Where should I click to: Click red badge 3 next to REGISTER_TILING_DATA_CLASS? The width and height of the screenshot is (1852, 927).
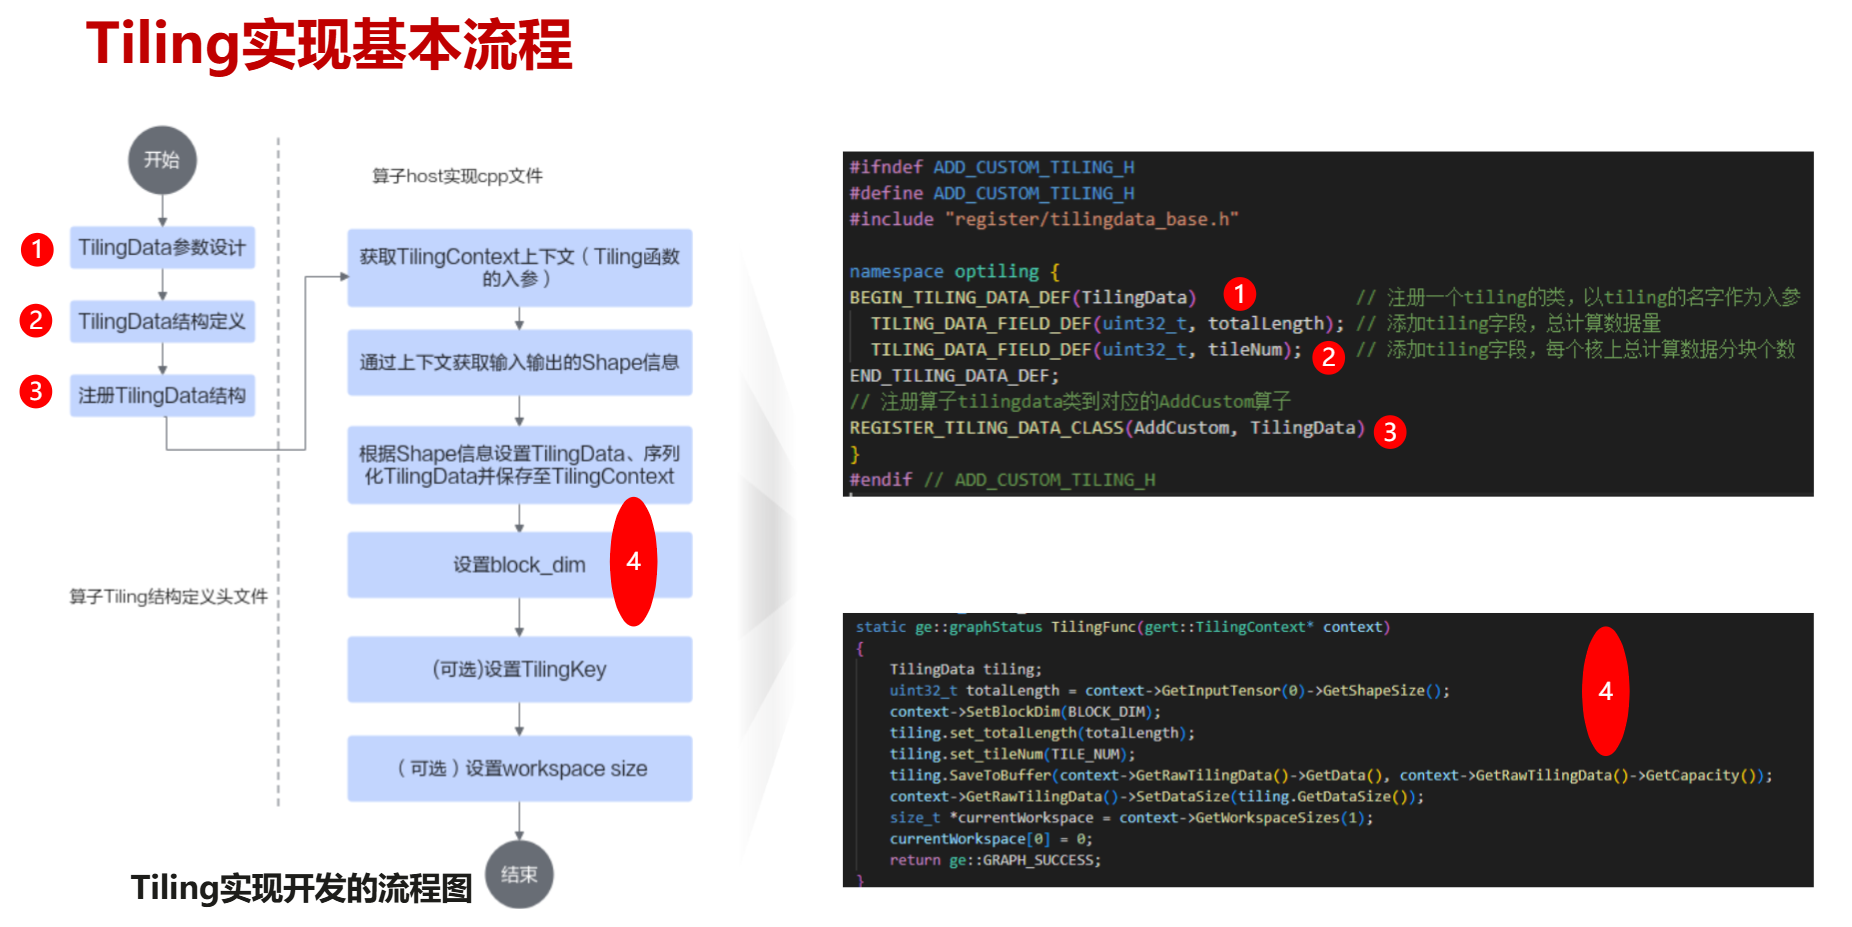coord(1390,431)
